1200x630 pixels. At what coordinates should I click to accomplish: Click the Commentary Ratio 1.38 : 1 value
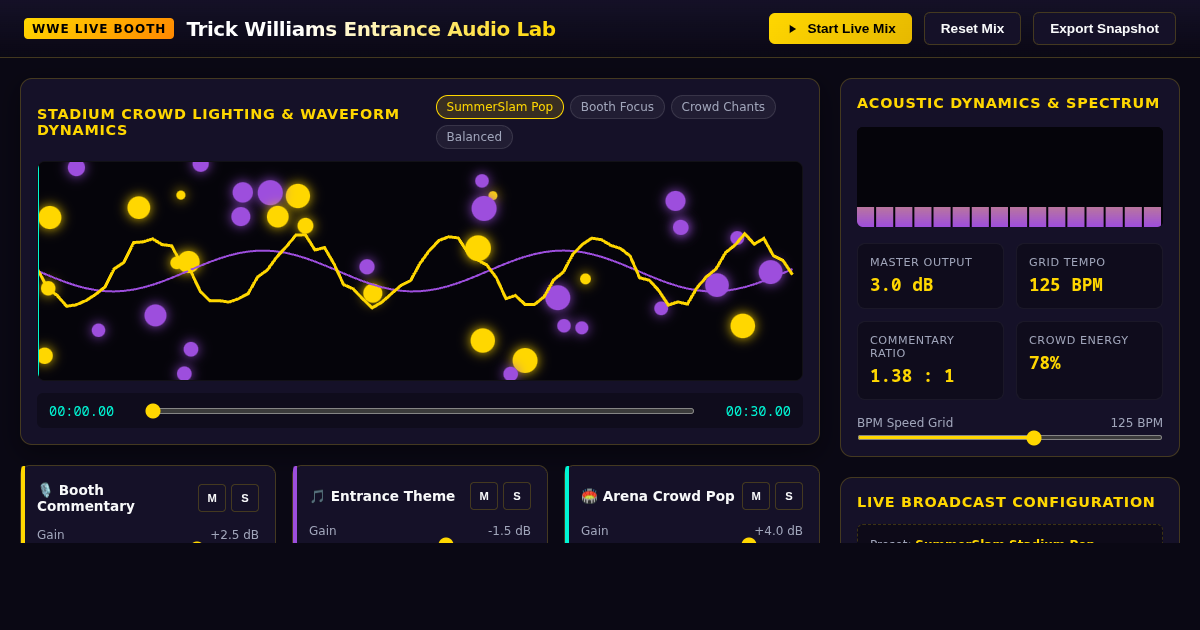click(x=912, y=376)
